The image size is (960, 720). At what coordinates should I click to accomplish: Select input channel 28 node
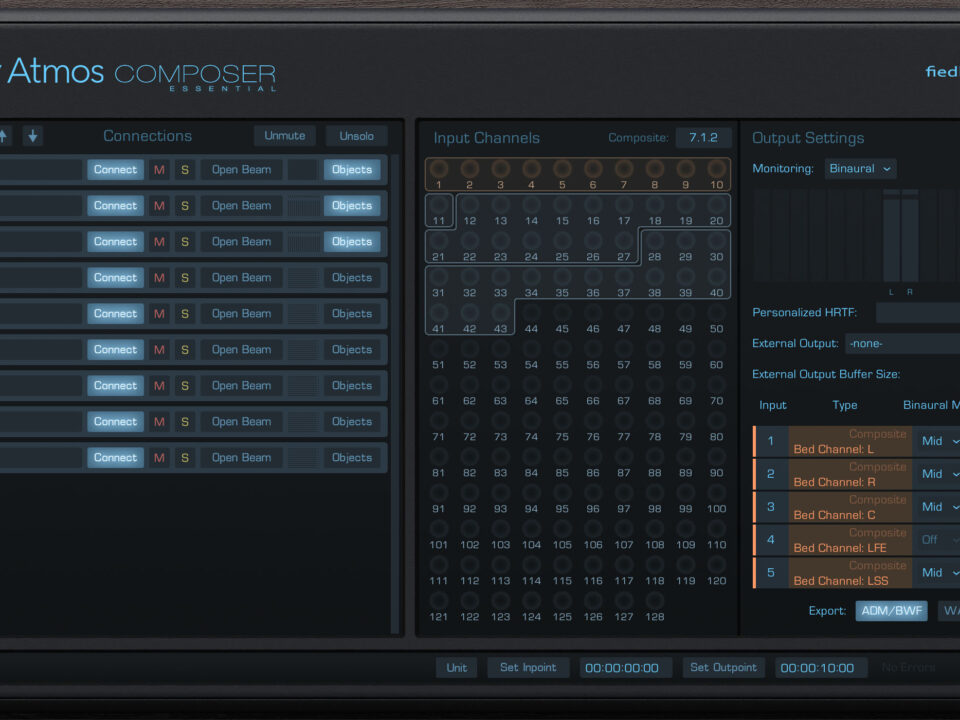point(654,242)
